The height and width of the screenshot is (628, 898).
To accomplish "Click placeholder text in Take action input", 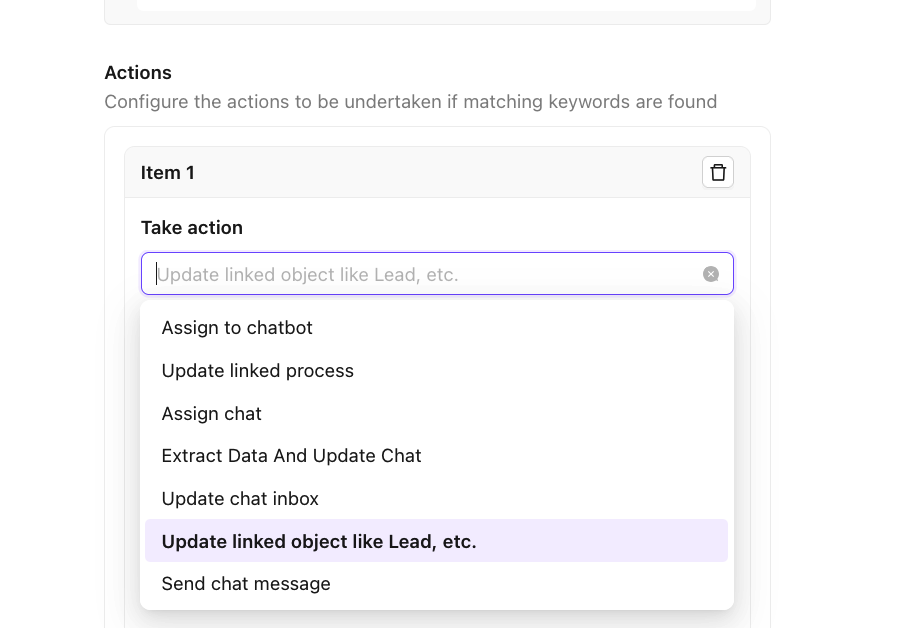I will 308,275.
